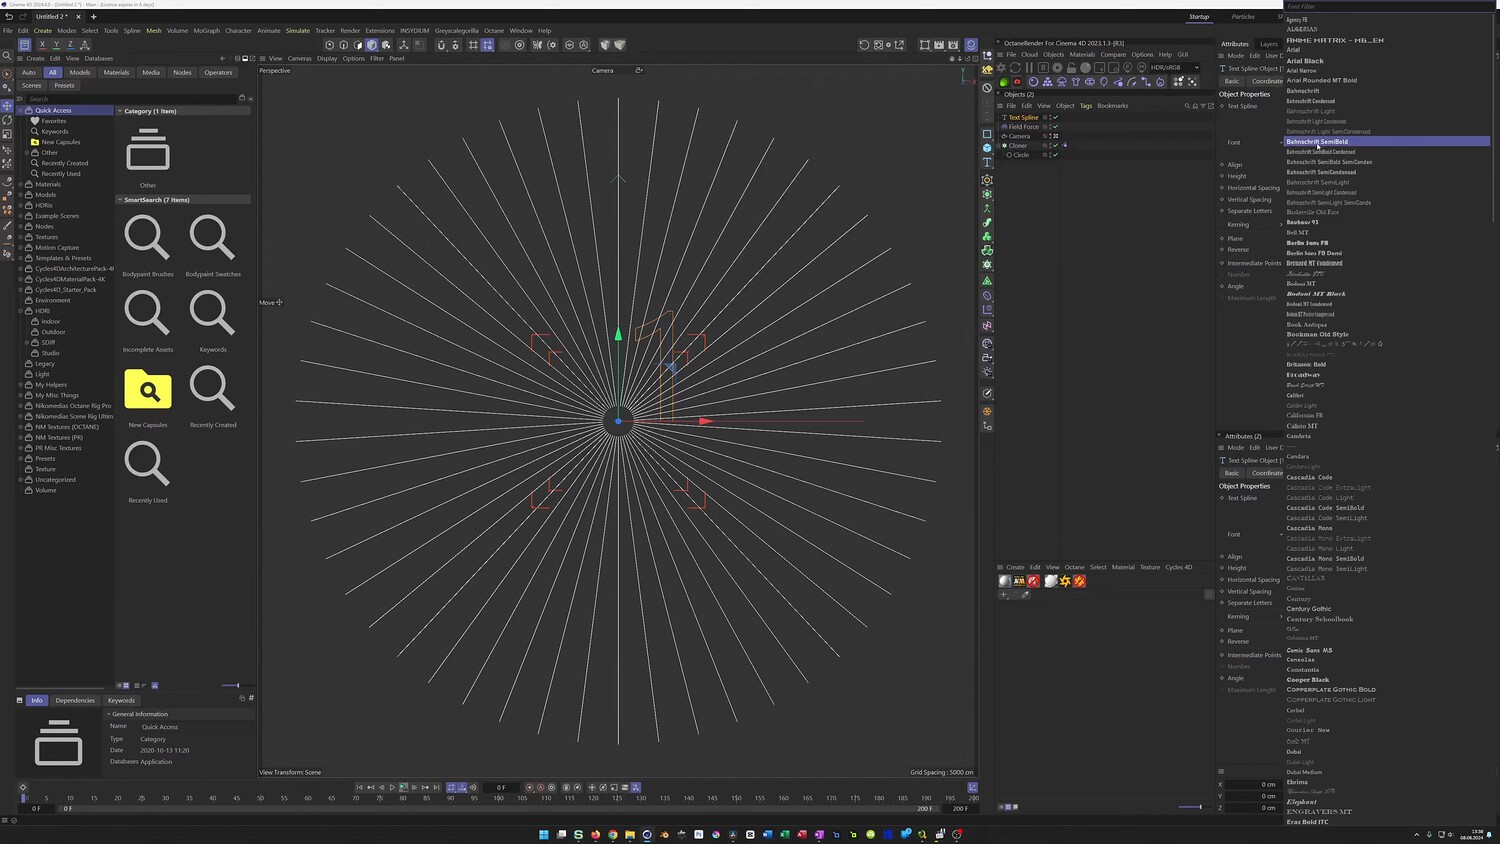Click the record keyframe button in timeline
The width and height of the screenshot is (1500, 844).
530,788
